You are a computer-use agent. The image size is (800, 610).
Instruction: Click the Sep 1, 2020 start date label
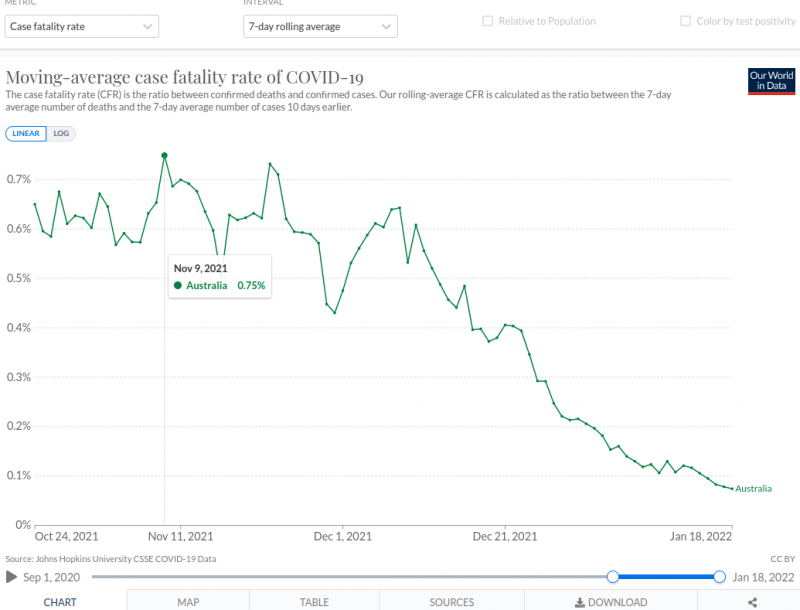[53, 577]
